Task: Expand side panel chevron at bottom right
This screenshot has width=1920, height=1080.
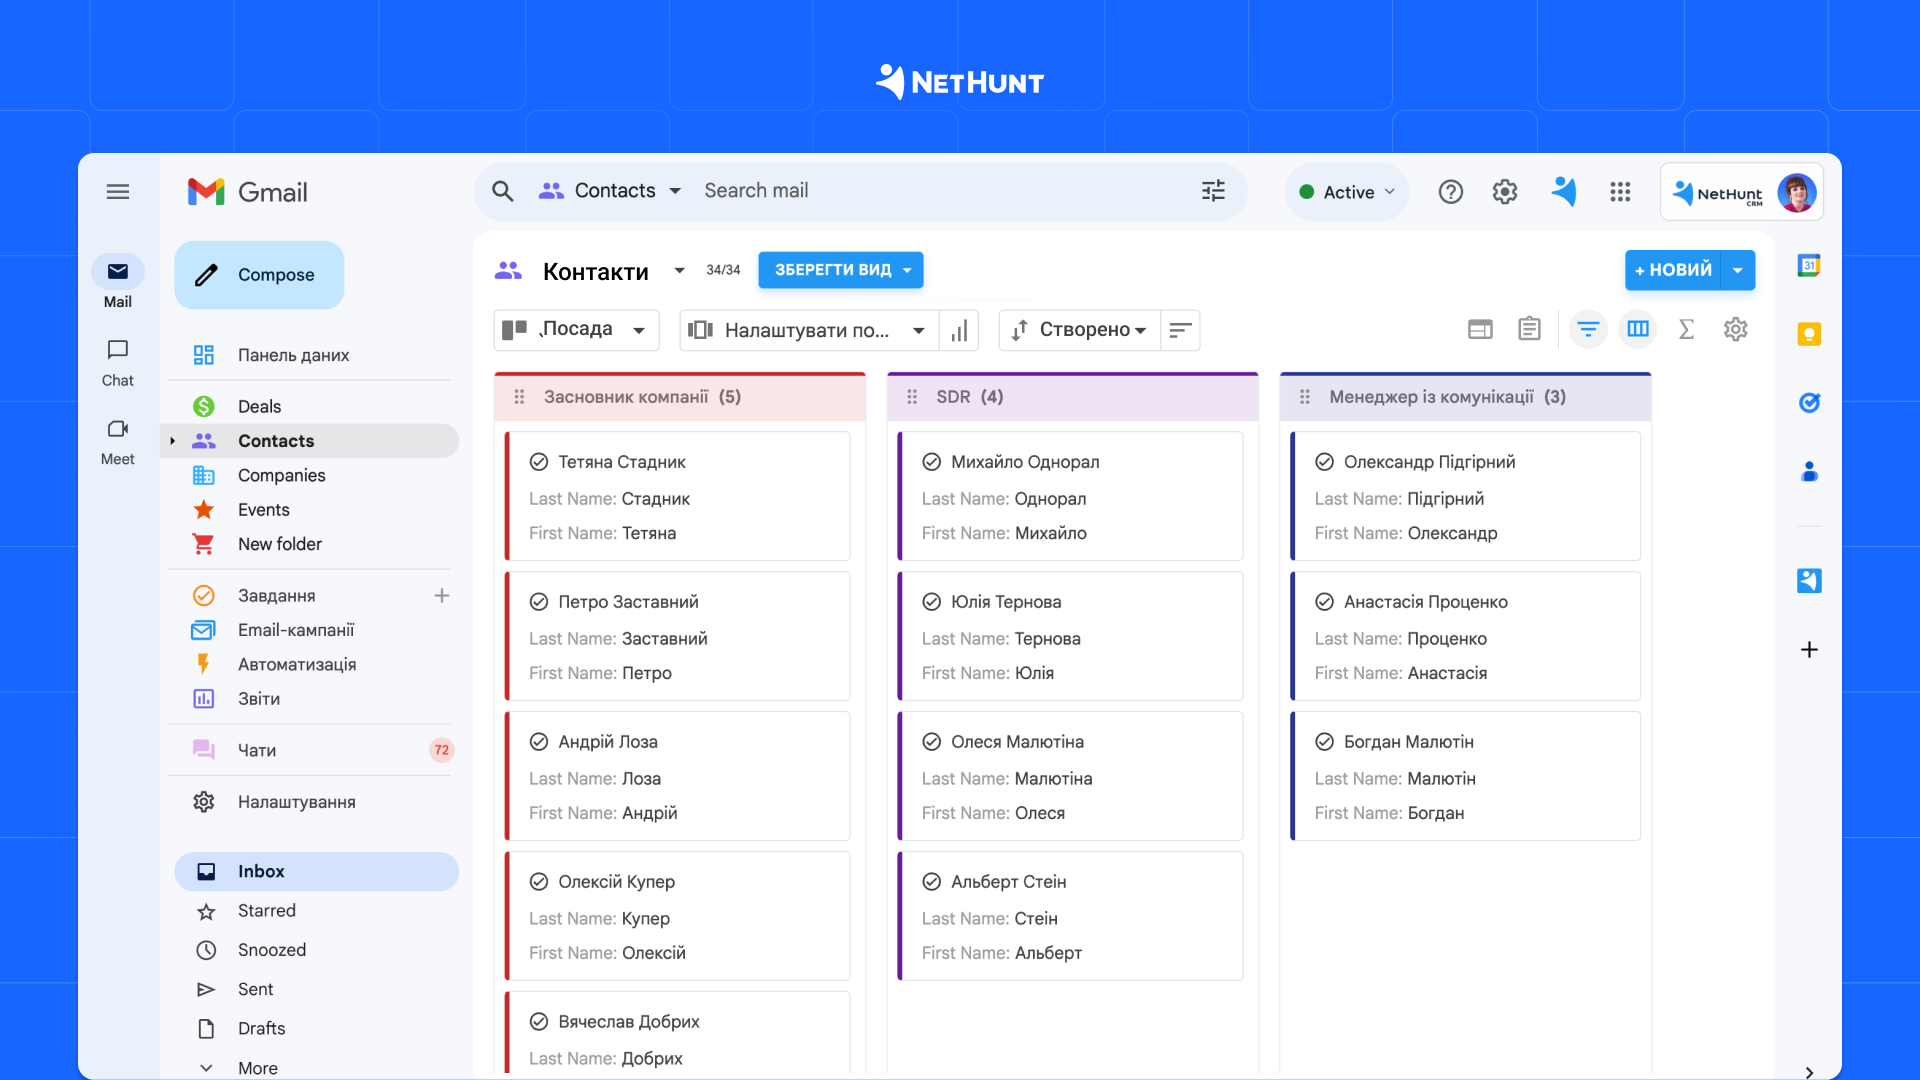Action: (x=1808, y=1072)
